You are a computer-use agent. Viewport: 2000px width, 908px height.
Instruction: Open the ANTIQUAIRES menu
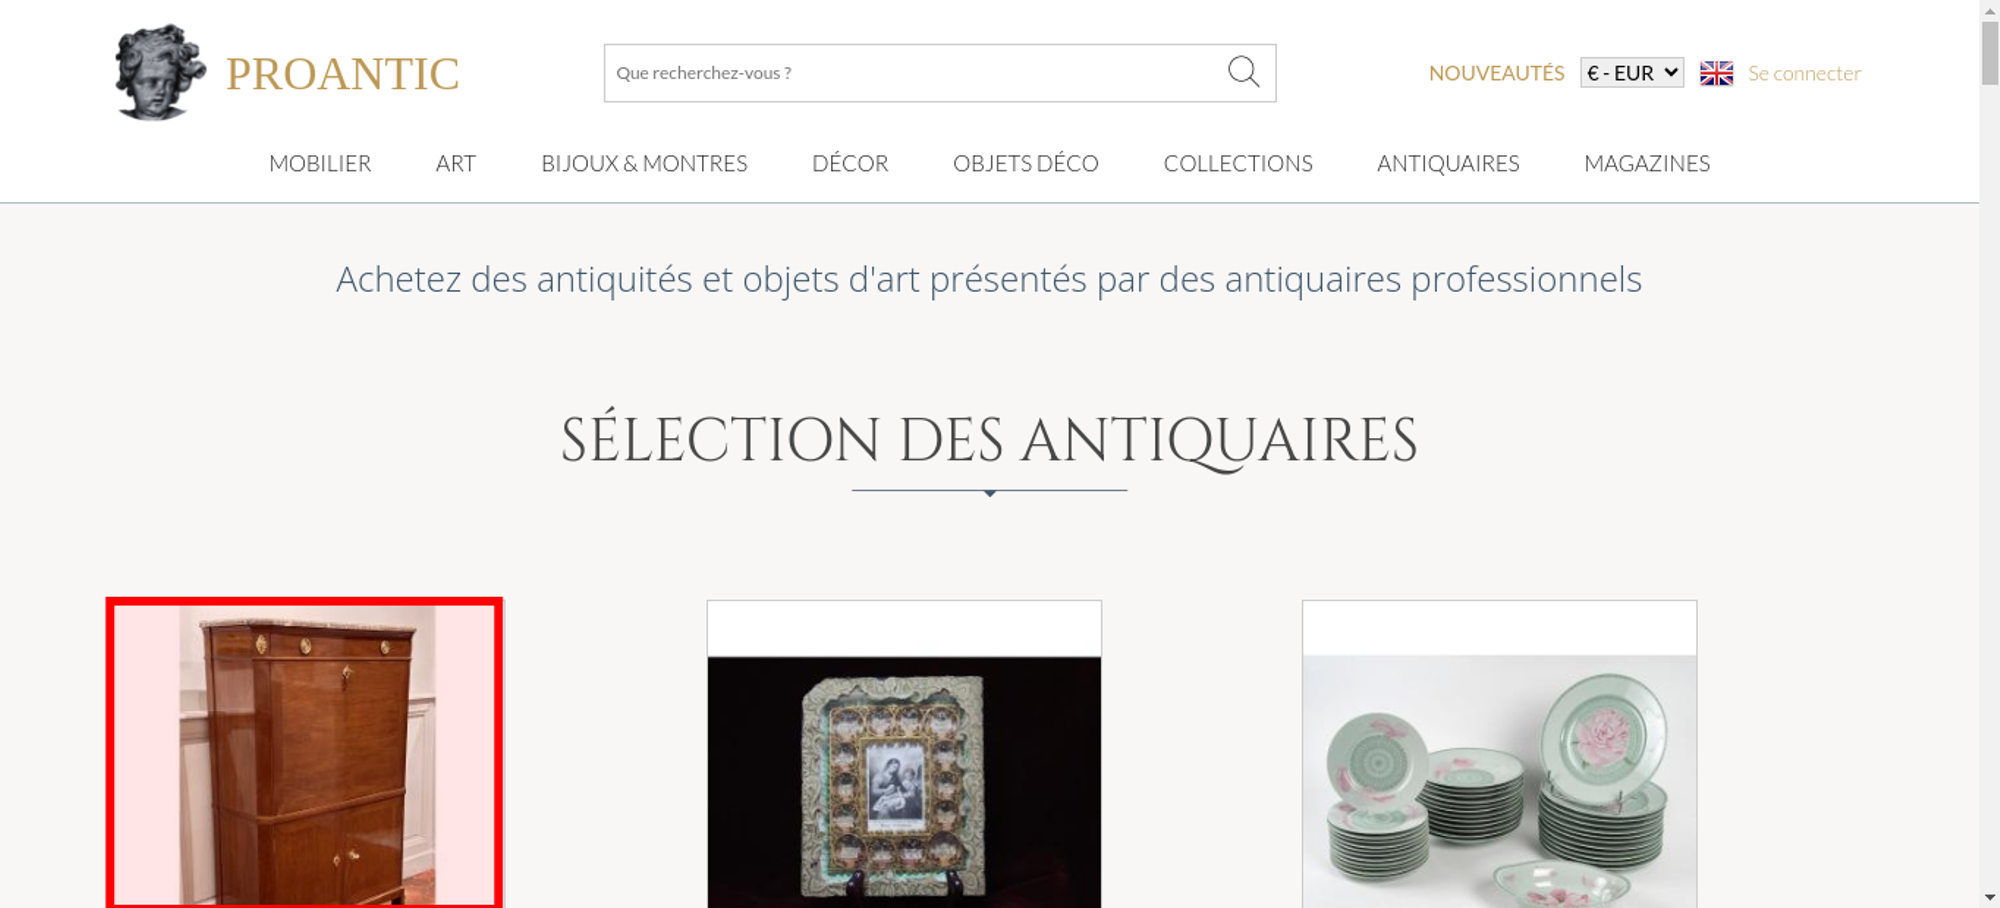(1448, 163)
